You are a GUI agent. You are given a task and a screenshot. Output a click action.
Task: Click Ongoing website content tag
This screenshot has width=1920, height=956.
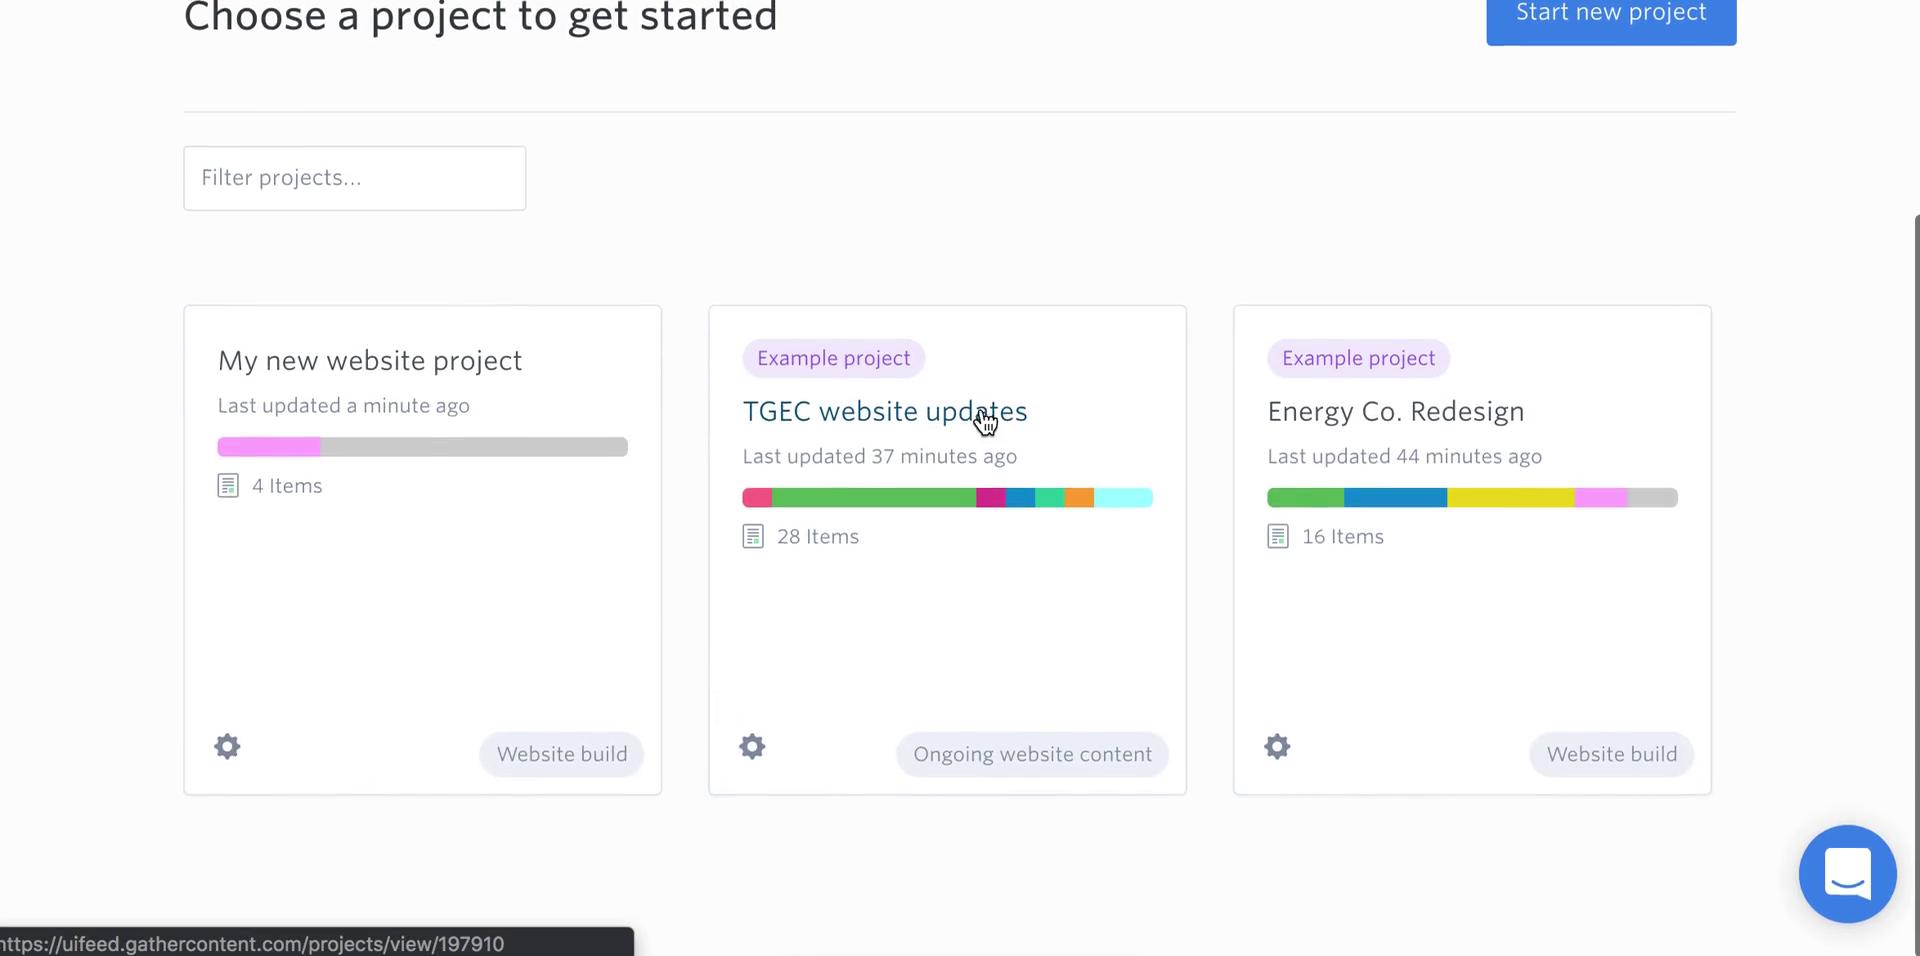tap(1032, 754)
